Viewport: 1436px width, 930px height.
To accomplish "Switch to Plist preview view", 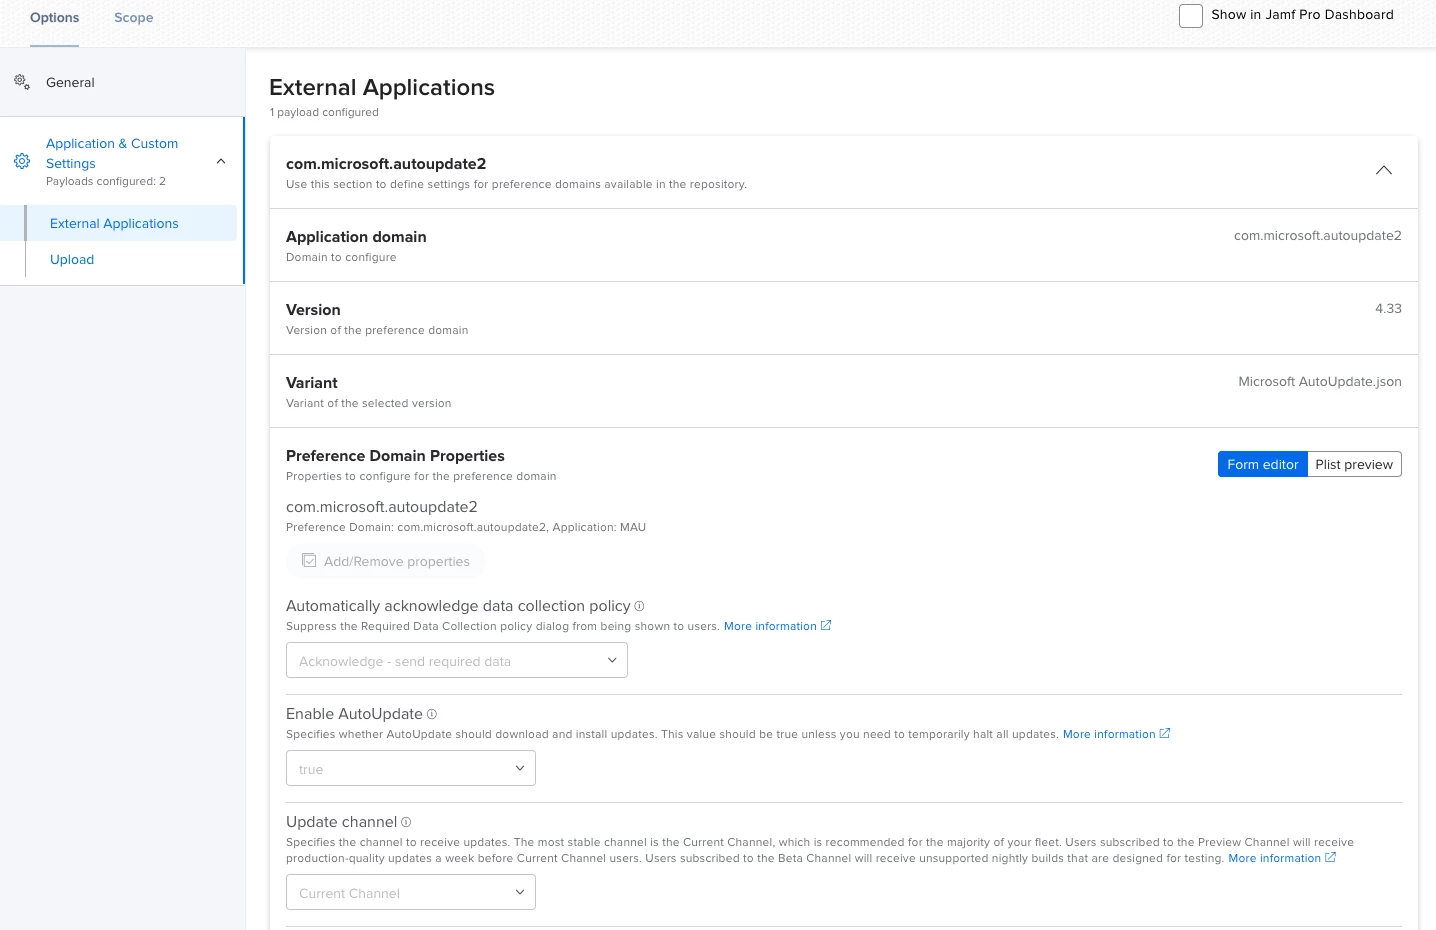I will coord(1354,464).
